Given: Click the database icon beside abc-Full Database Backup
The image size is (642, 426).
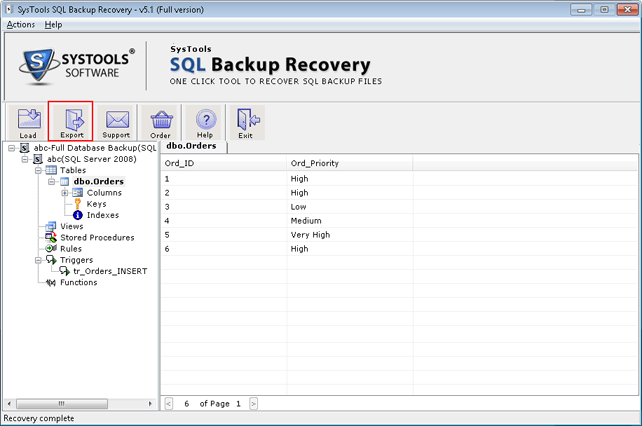Looking at the screenshot, I should coord(25,148).
